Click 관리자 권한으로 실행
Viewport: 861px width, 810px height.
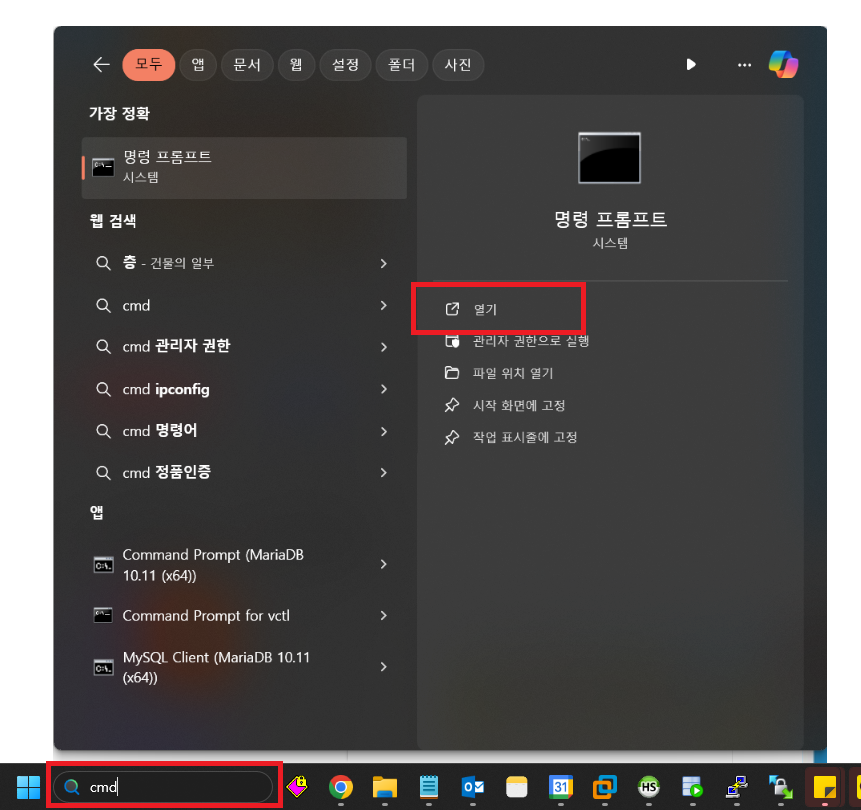point(516,341)
